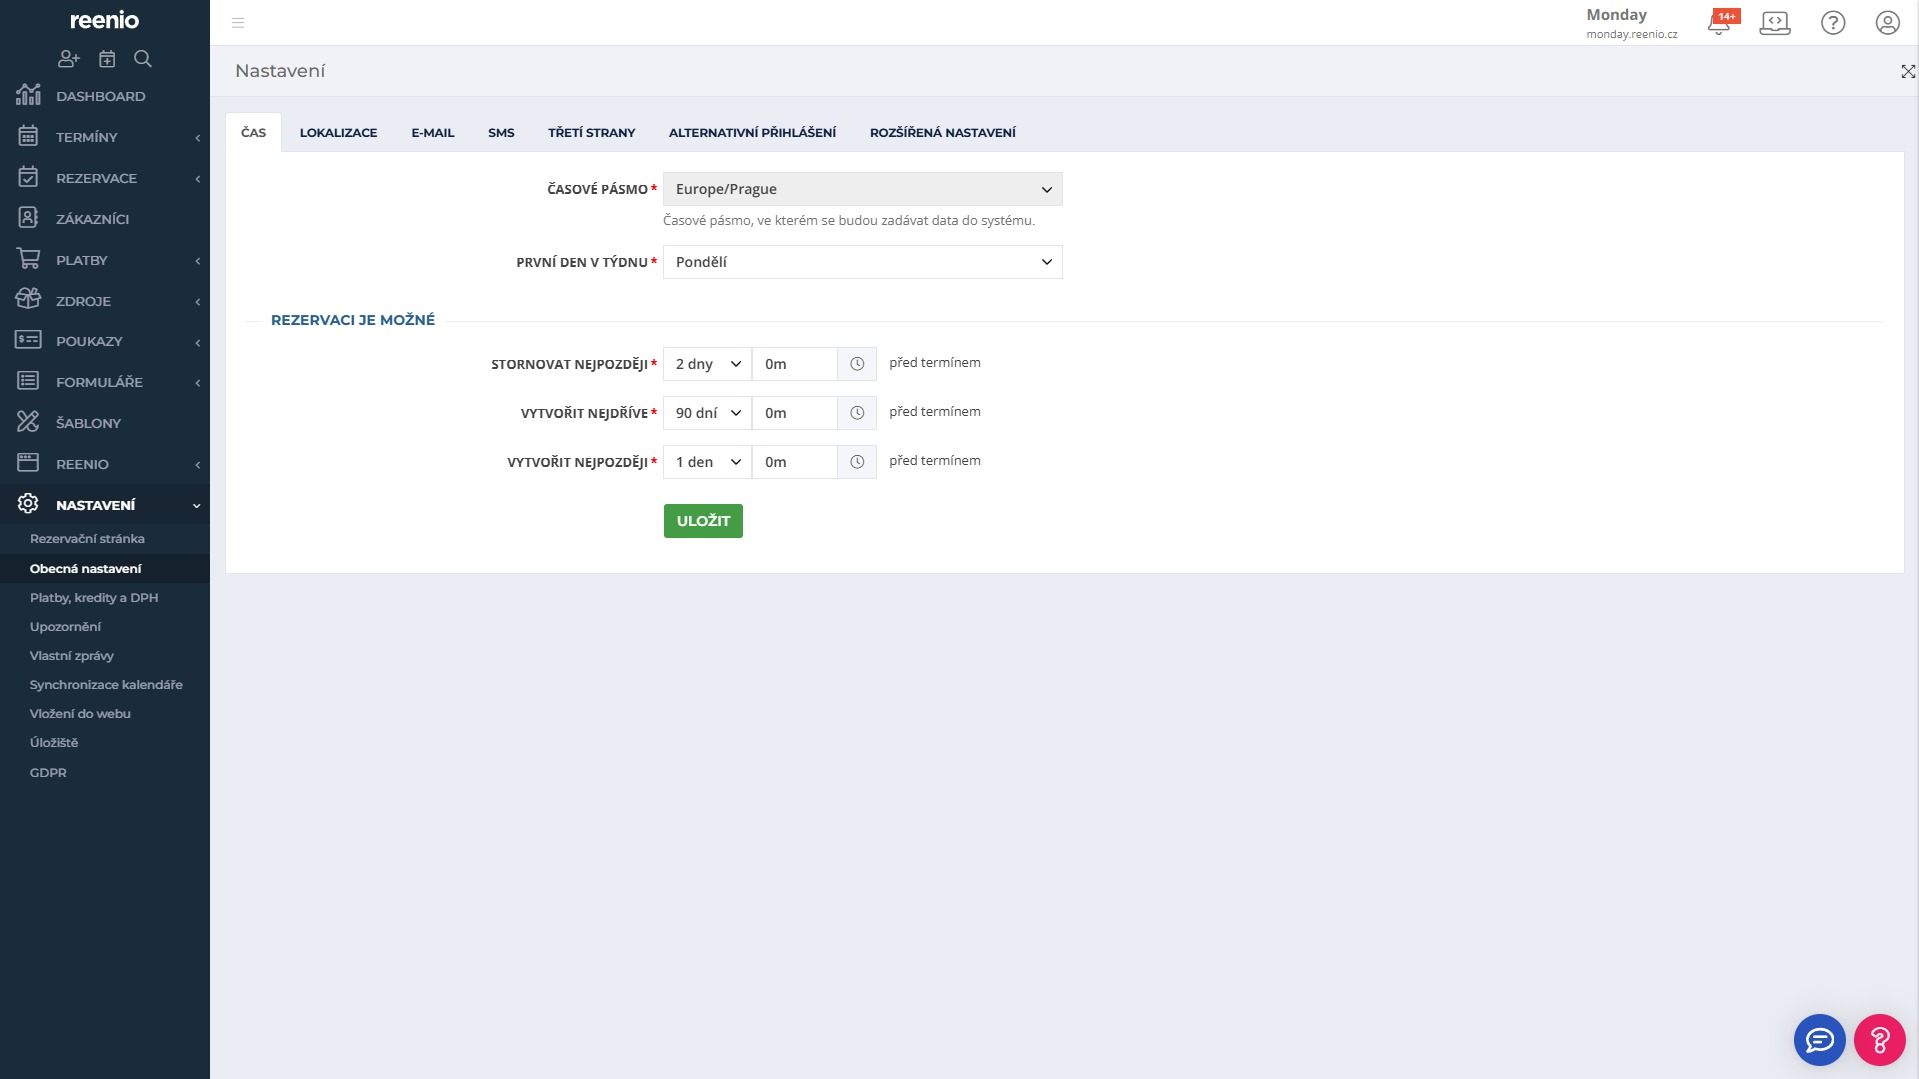Click the green Uložit button
1919x1079 pixels.
tap(703, 521)
